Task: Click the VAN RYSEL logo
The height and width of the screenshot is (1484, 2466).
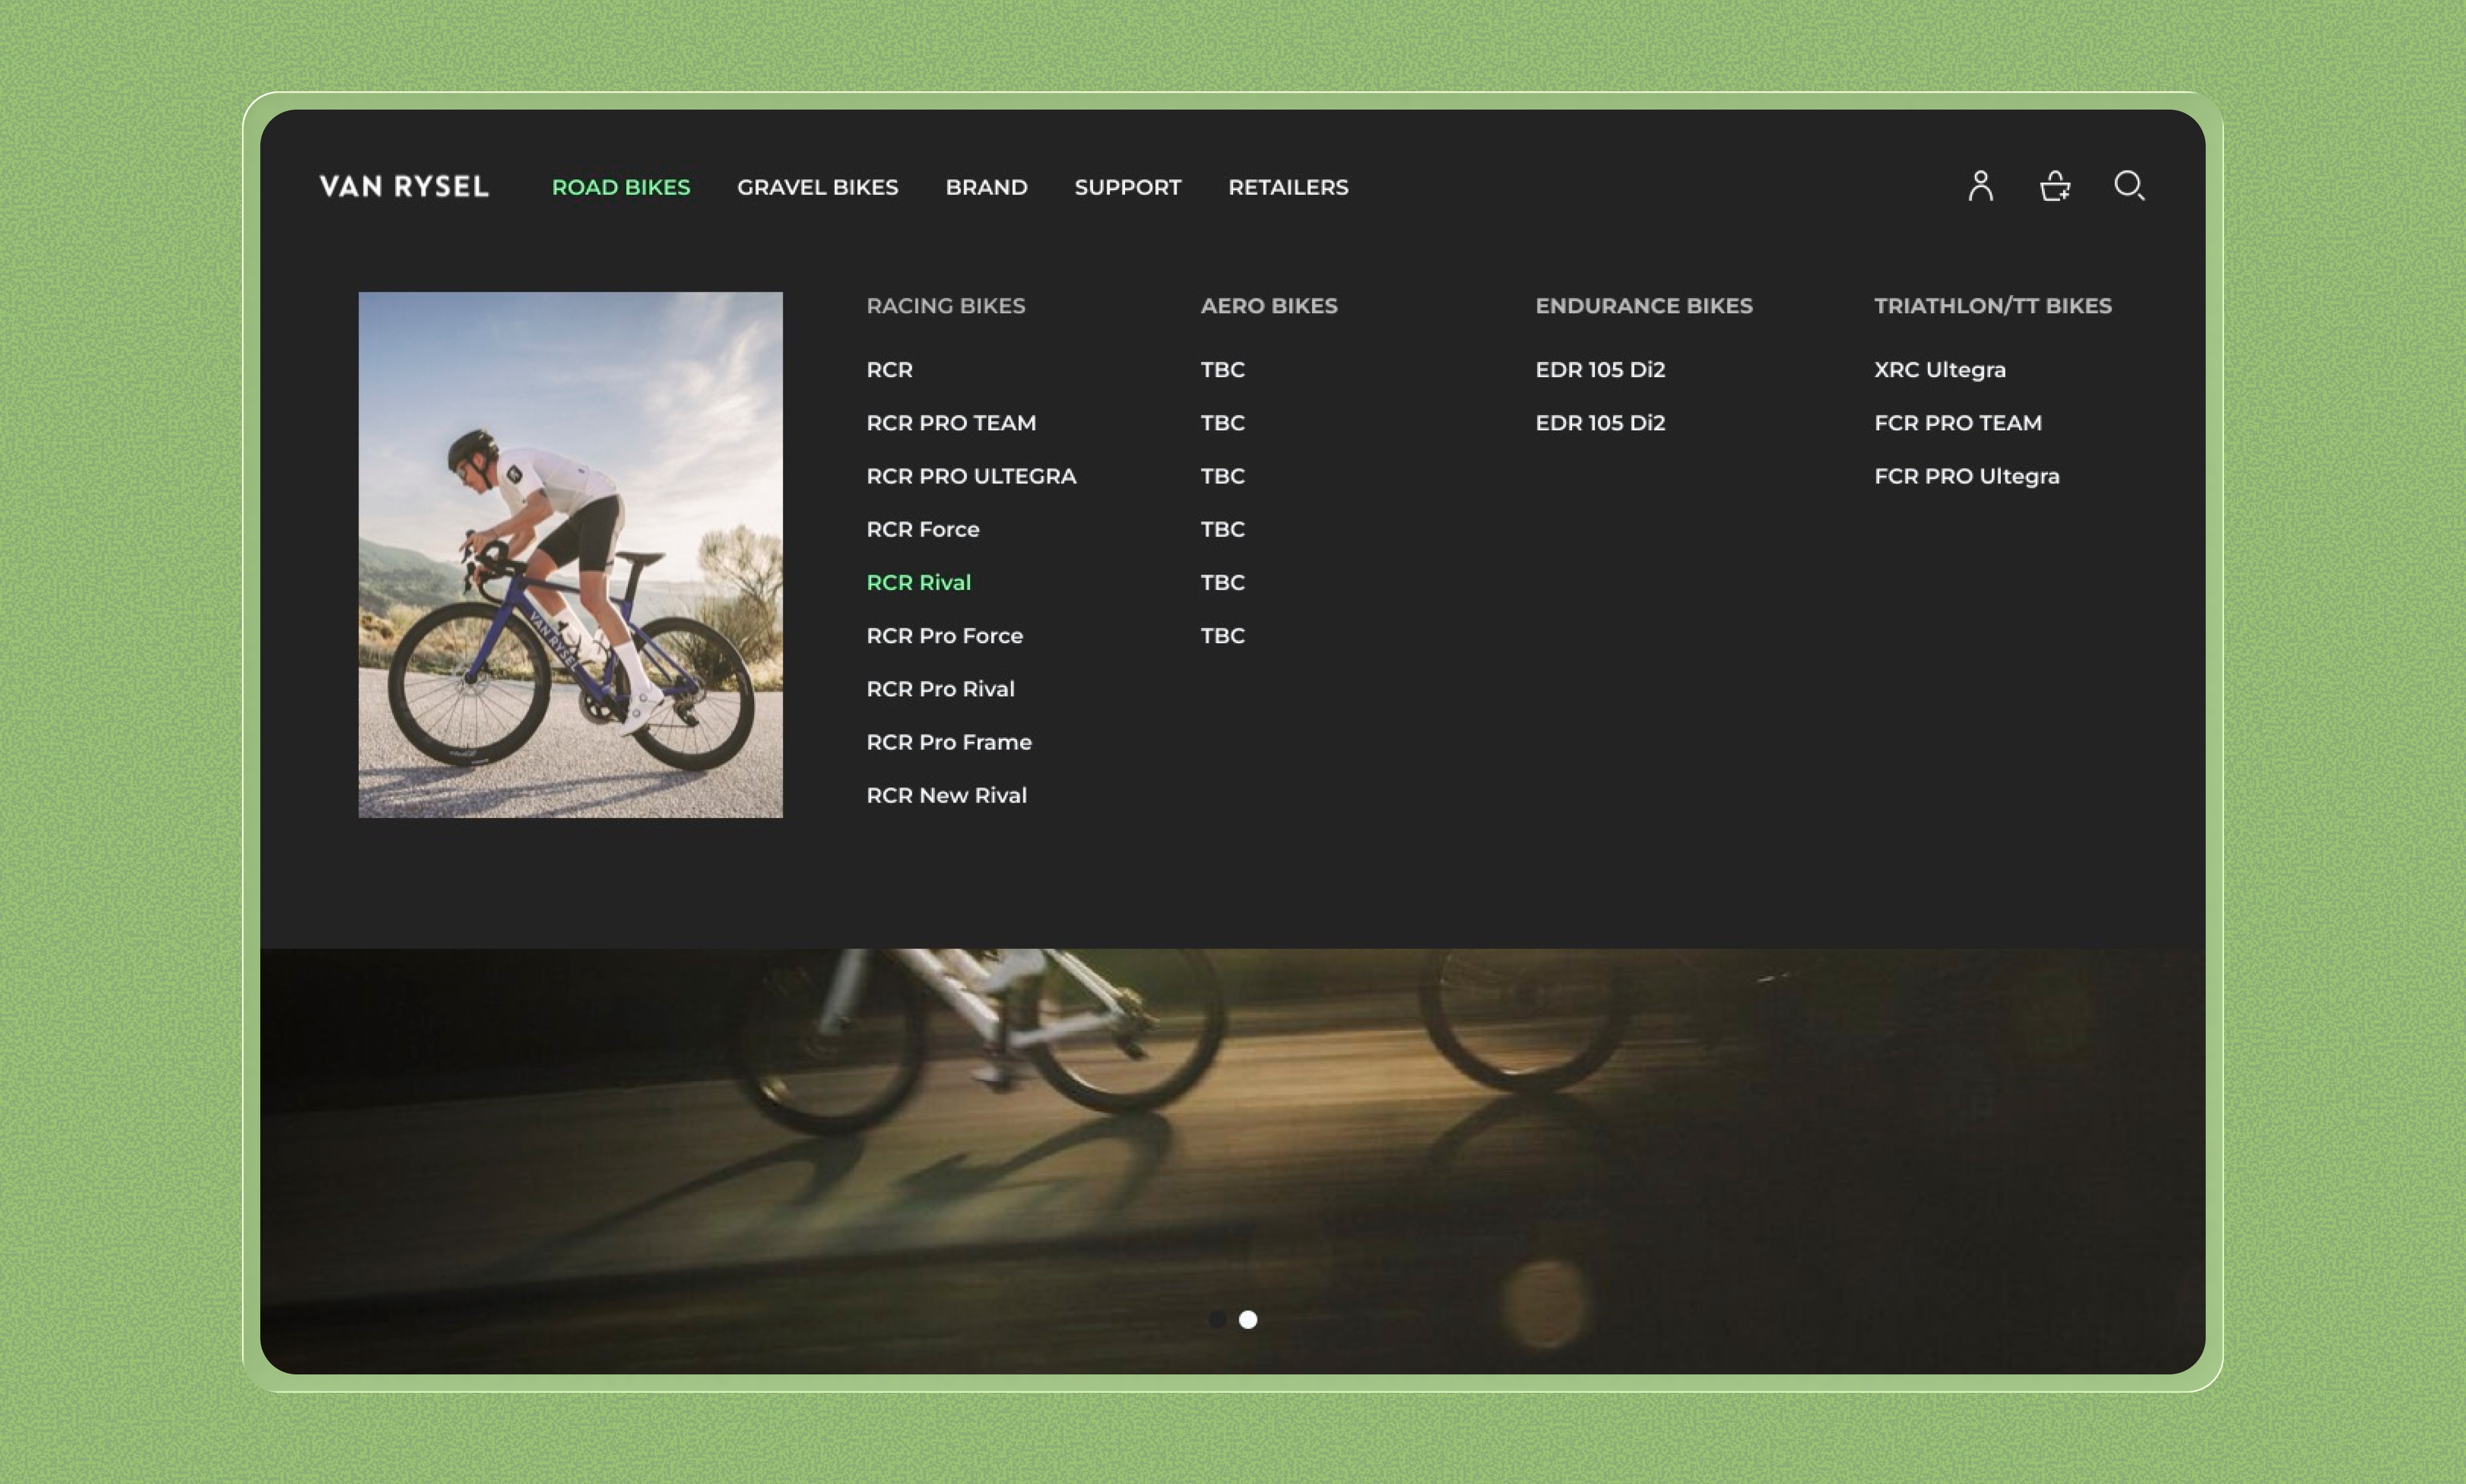Action: [x=404, y=187]
